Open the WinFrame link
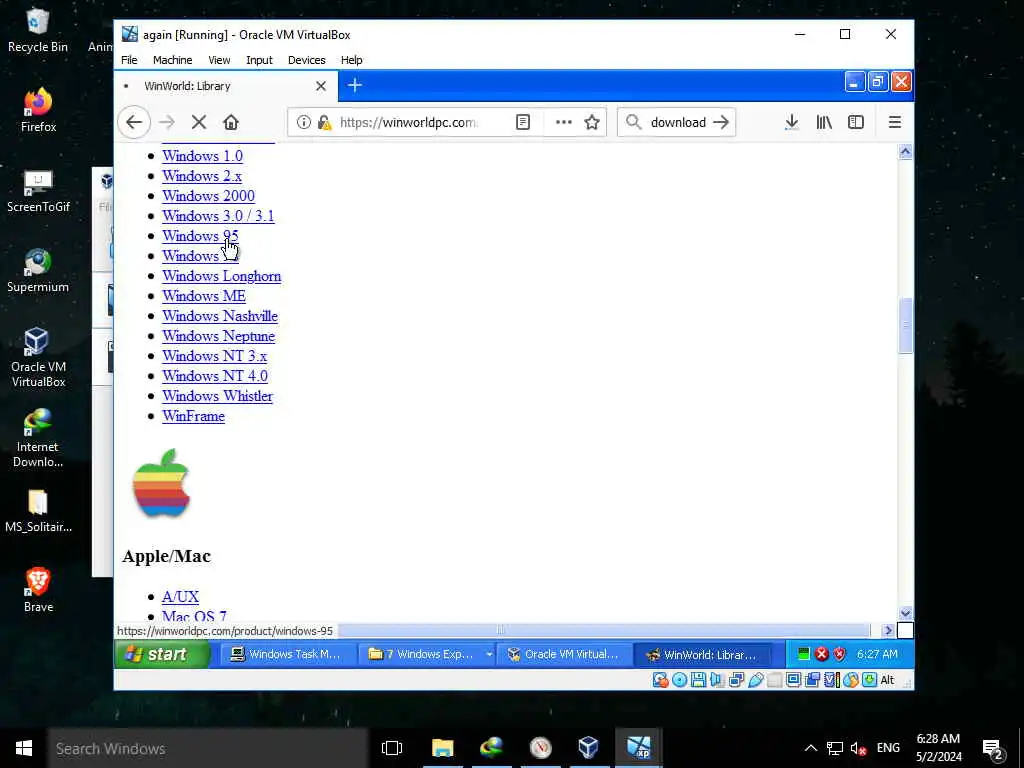Screen dimensions: 1024x768 click(x=193, y=416)
